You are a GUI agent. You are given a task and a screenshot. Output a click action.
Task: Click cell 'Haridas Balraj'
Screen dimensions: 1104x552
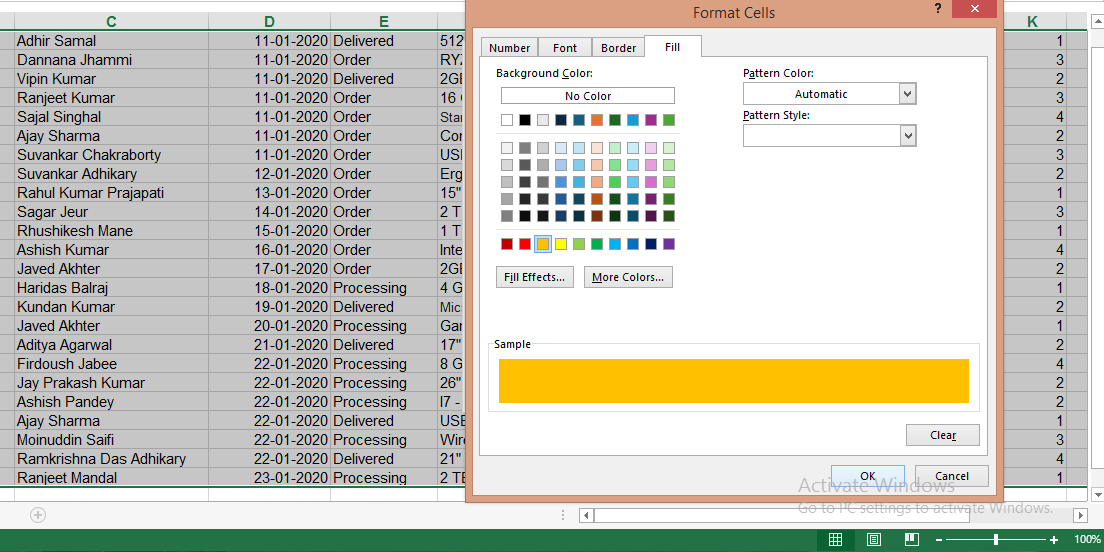111,288
